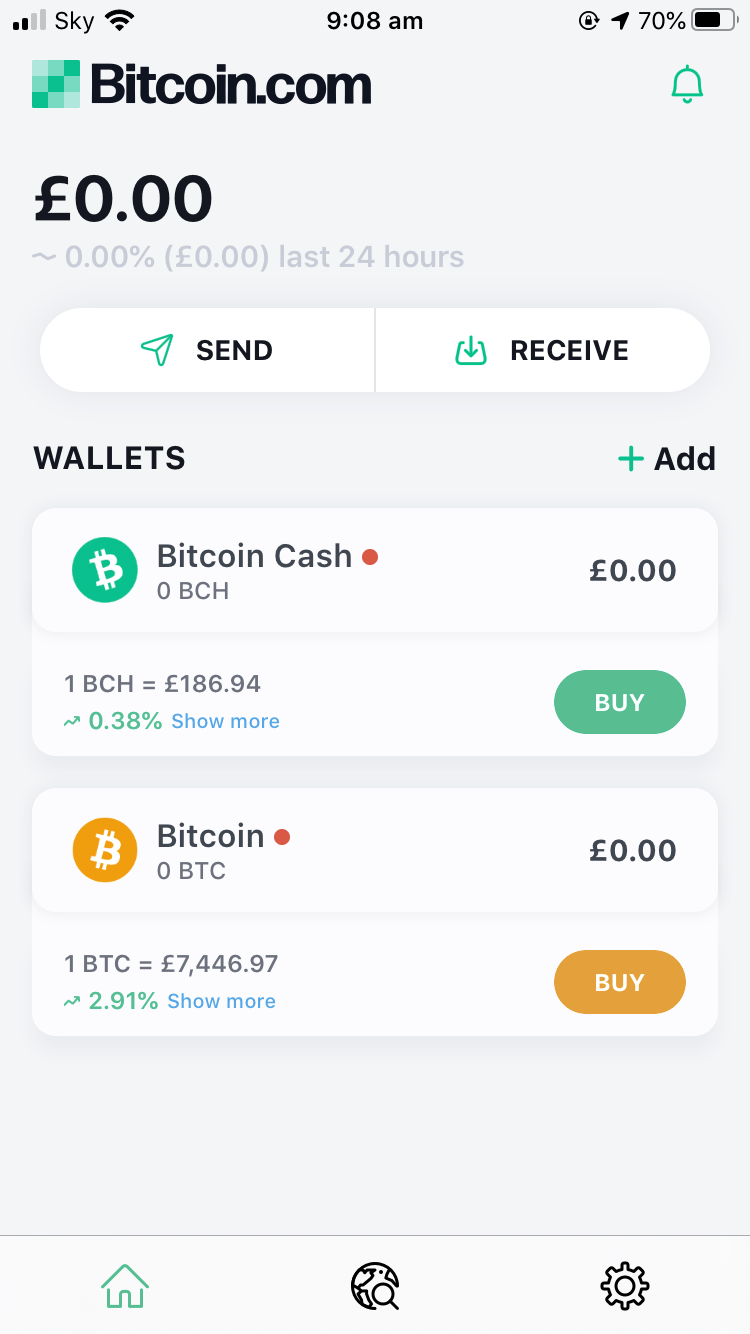Image resolution: width=750 pixels, height=1334 pixels.
Task: Expand Show more under BCH price
Action: 225,721
